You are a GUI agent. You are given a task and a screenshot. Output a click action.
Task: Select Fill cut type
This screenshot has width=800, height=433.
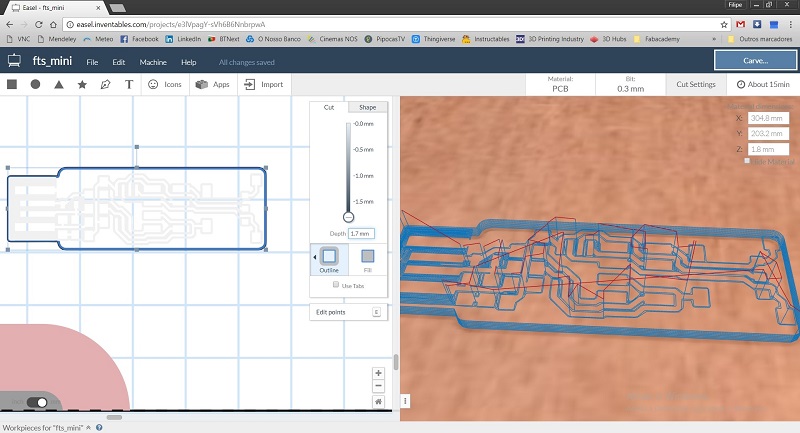pyautogui.click(x=367, y=260)
